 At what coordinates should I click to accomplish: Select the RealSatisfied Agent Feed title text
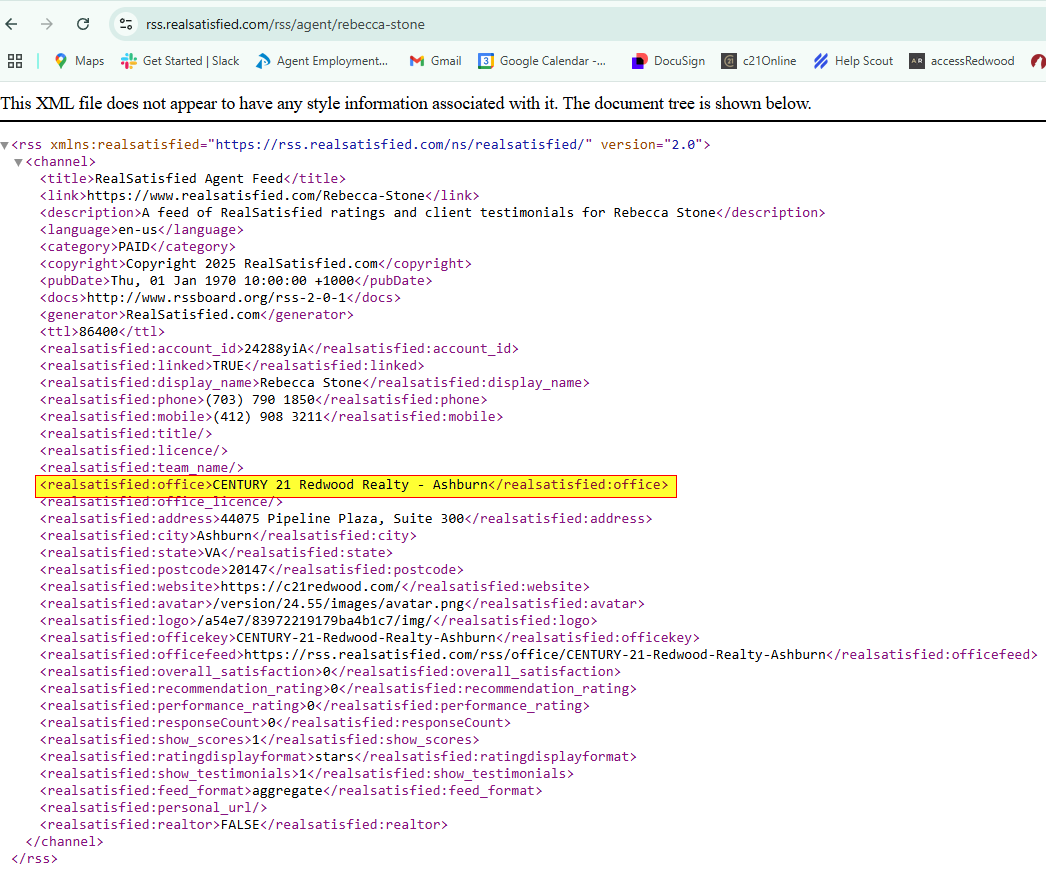189,179
